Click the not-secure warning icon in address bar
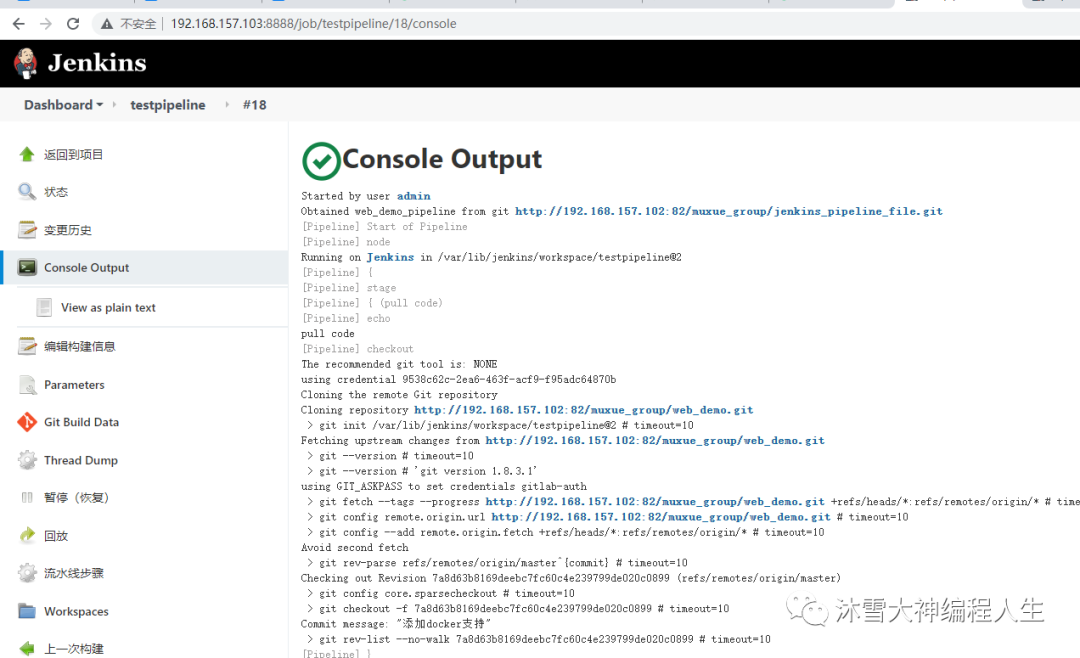The width and height of the screenshot is (1080, 658). point(107,24)
